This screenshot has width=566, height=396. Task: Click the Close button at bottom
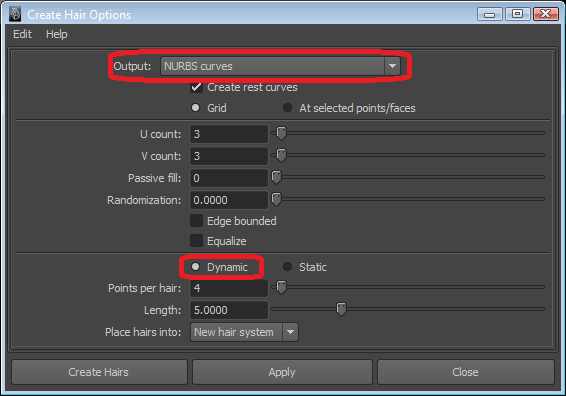[x=466, y=372]
